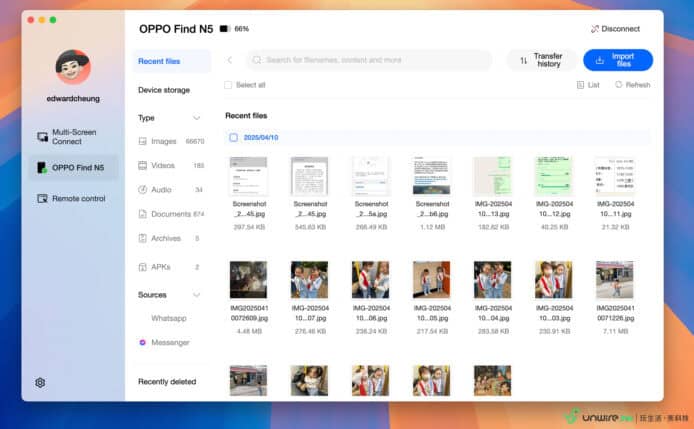Select thumbnail of IMG 10...07.jpg

[x=309, y=280]
